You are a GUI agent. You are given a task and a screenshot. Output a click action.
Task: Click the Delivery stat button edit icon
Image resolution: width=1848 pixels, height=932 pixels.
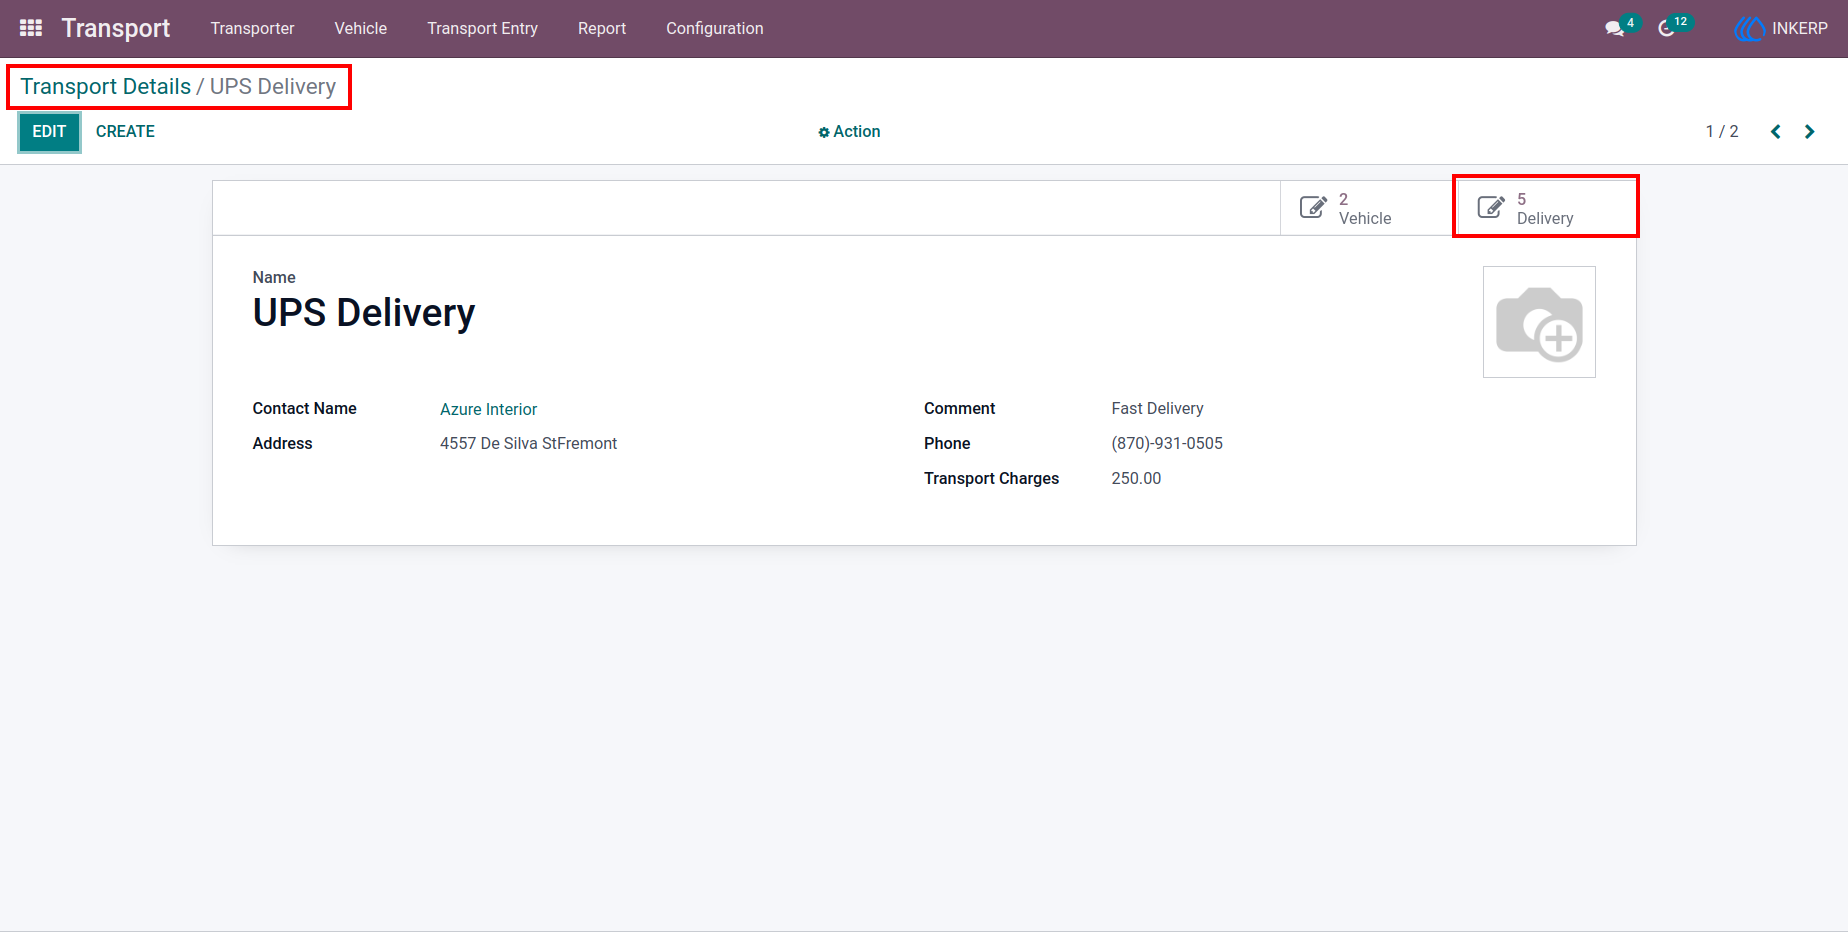(x=1491, y=207)
